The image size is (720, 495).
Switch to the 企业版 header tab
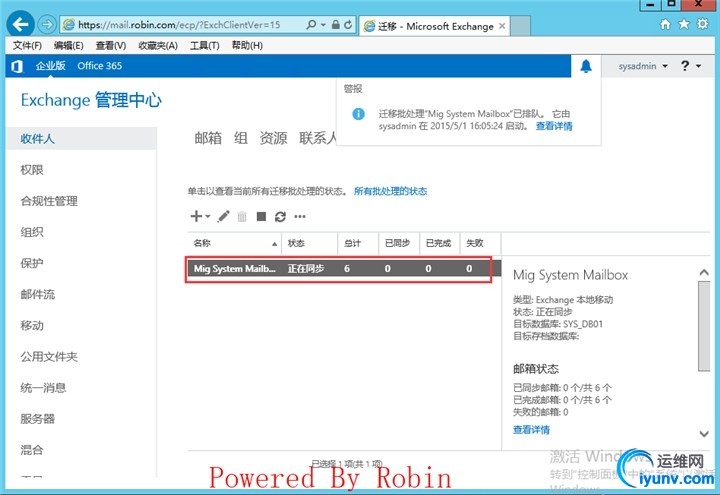(x=51, y=66)
